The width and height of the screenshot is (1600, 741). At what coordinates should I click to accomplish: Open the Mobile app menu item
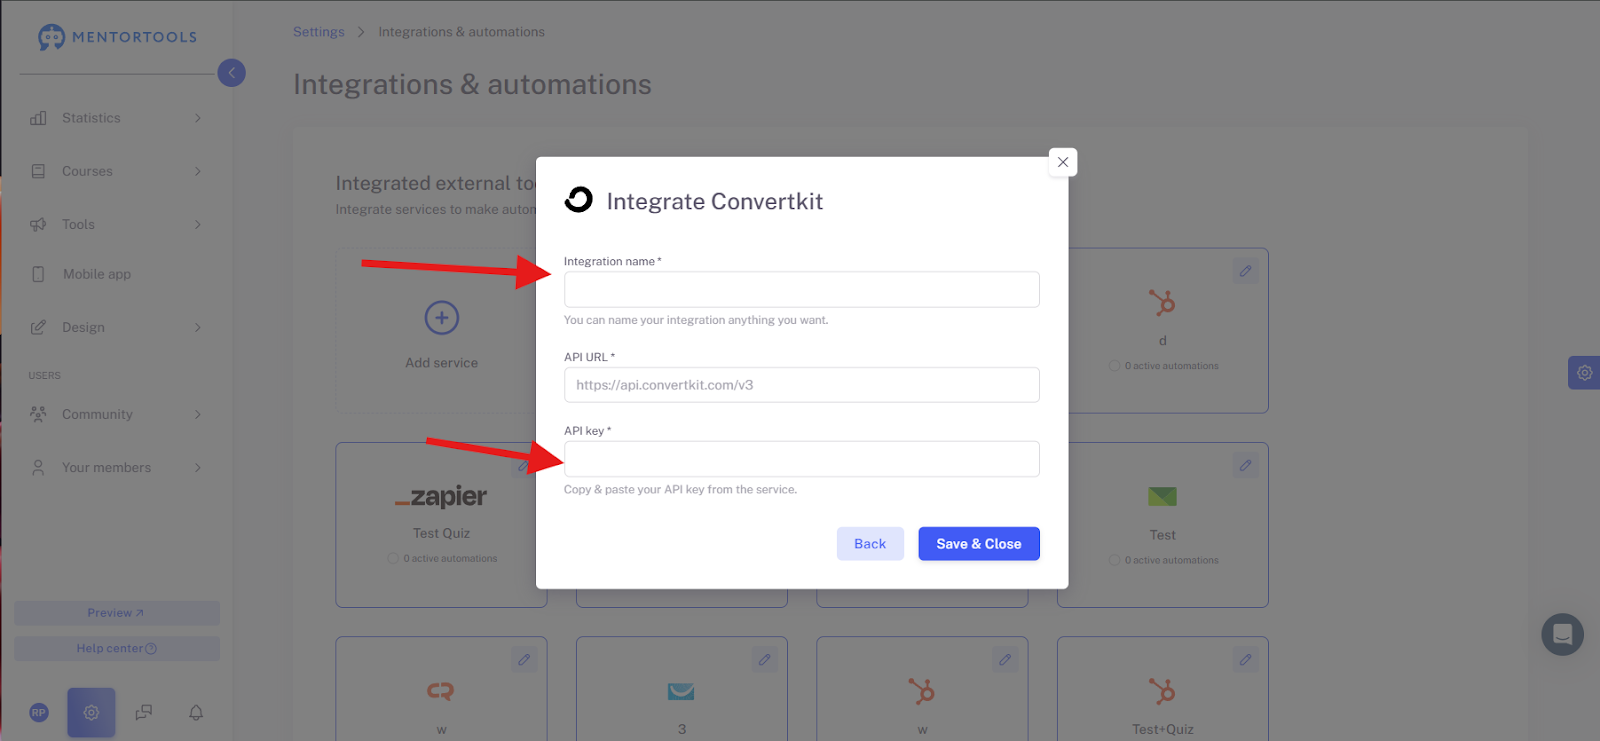pyautogui.click(x=116, y=274)
